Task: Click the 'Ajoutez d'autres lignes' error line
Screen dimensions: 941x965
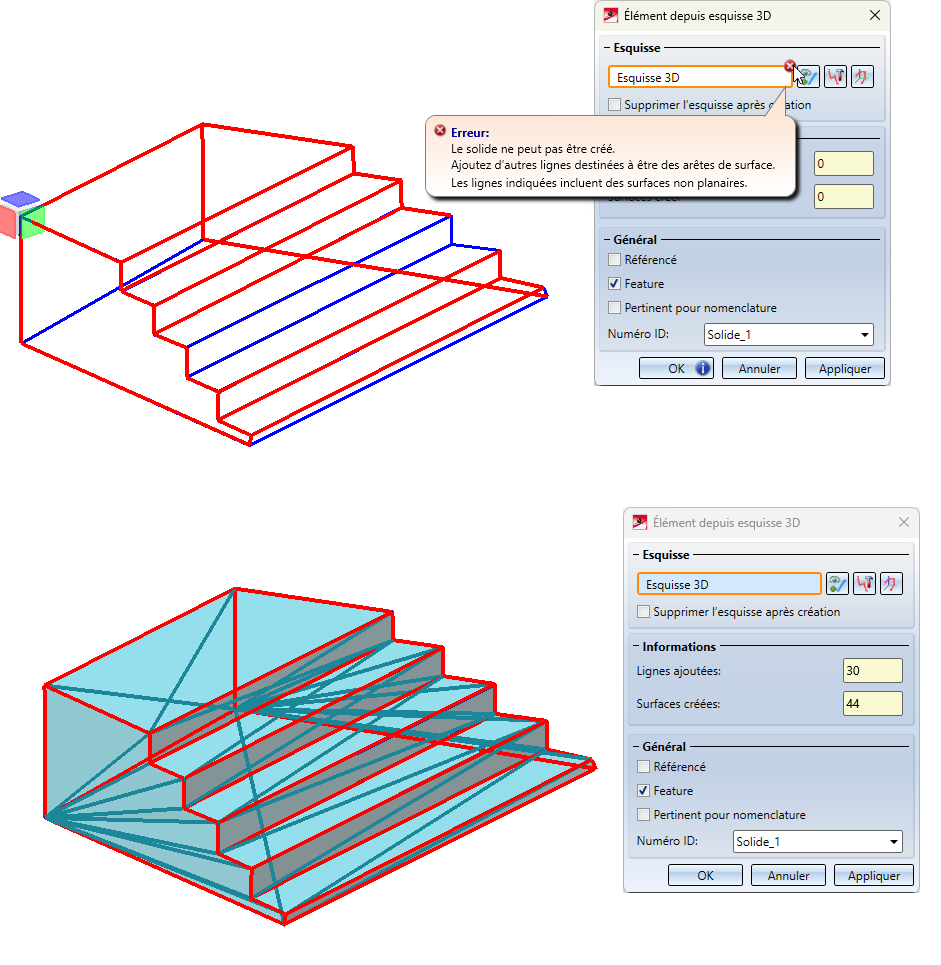Action: tap(613, 165)
